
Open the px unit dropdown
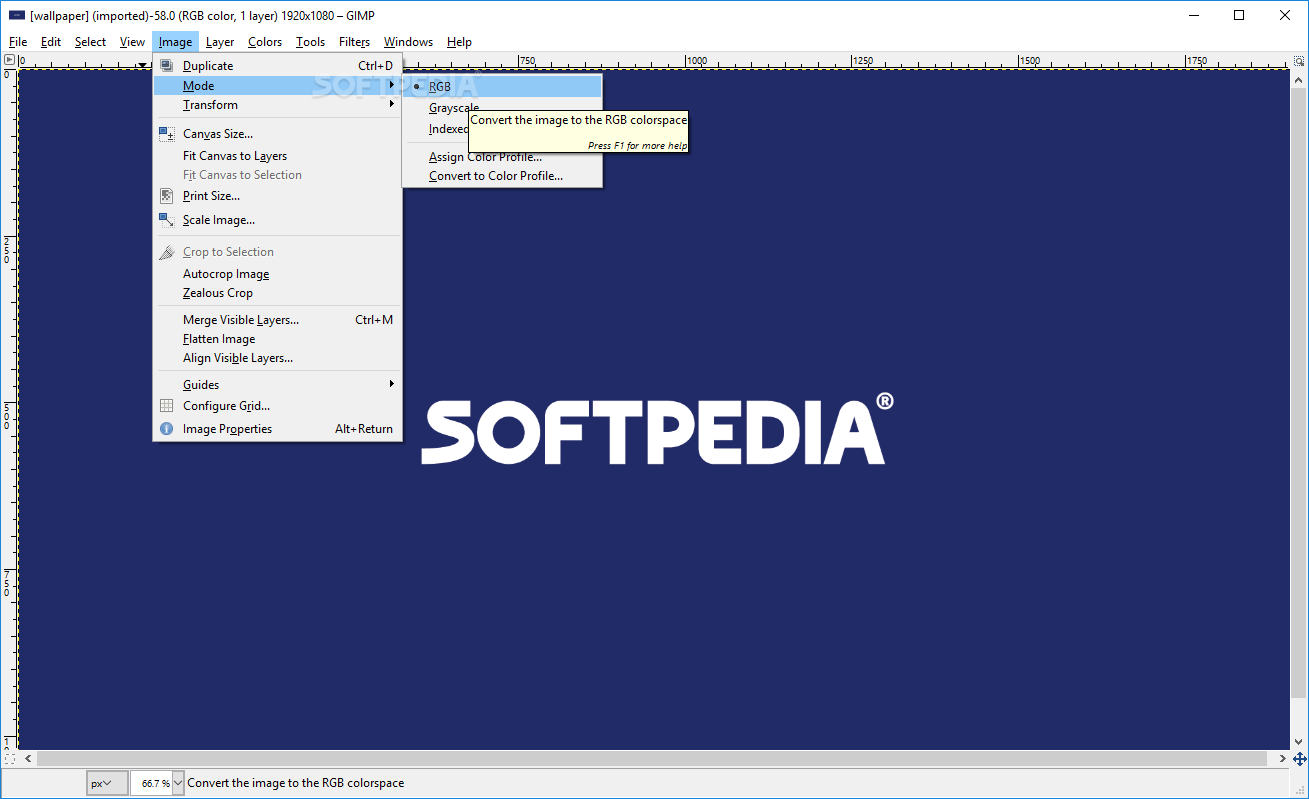coord(107,783)
